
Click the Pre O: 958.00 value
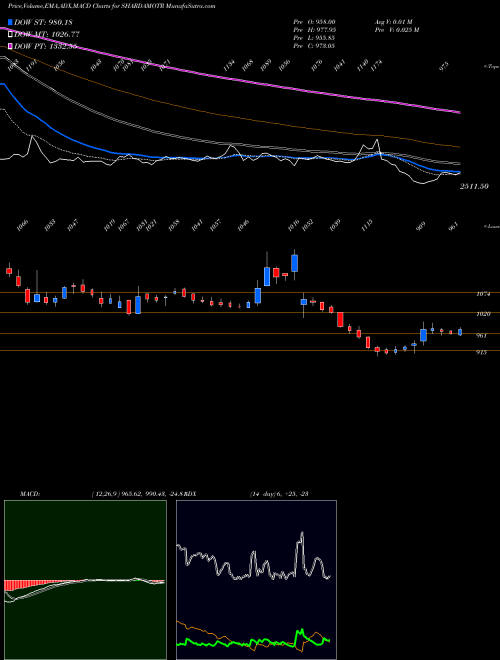tap(314, 21)
